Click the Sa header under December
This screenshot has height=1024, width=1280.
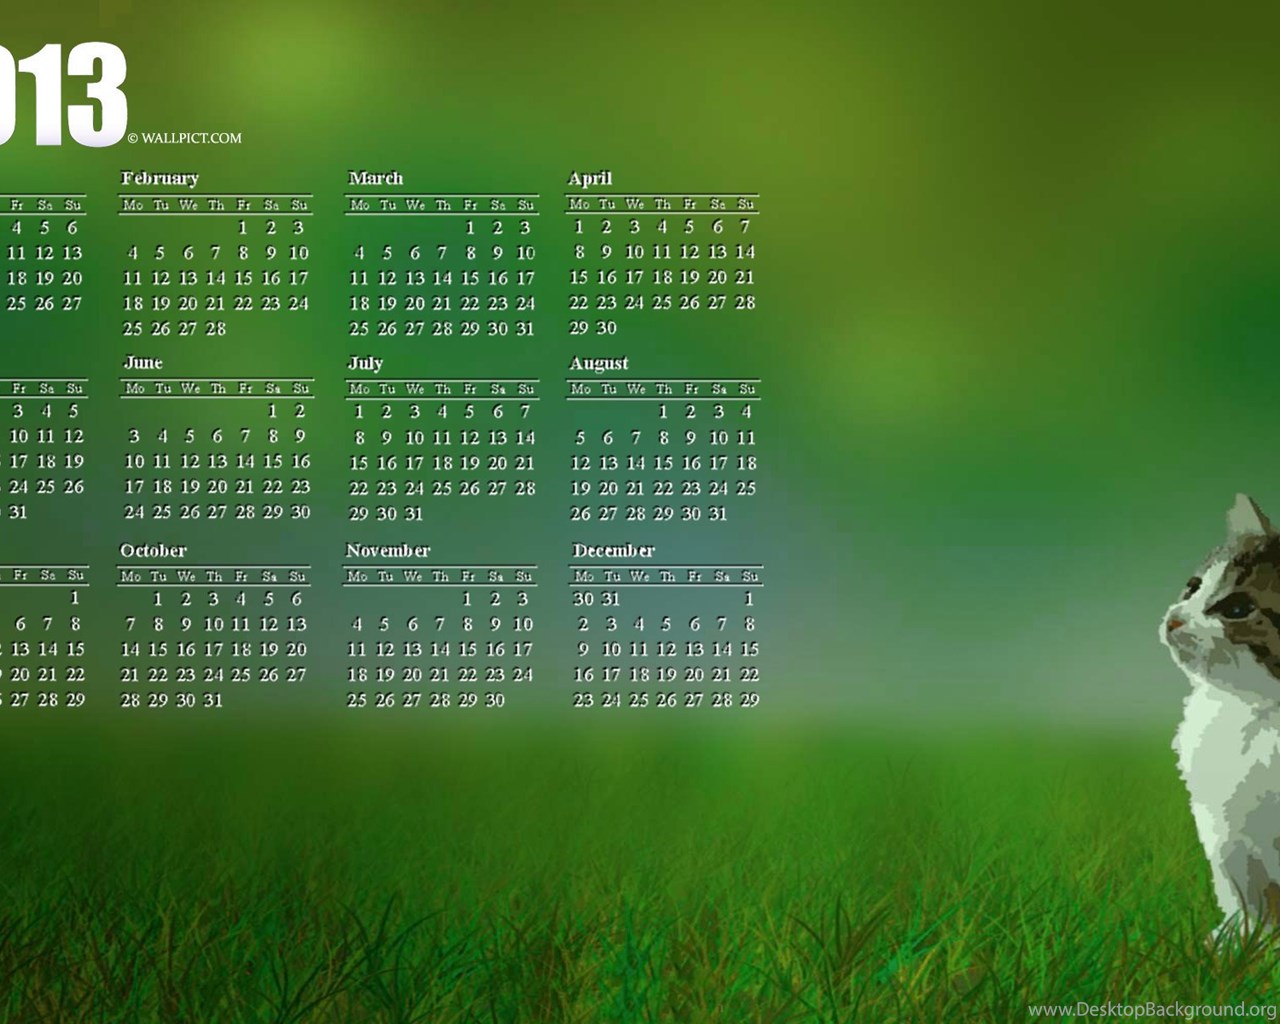(723, 577)
